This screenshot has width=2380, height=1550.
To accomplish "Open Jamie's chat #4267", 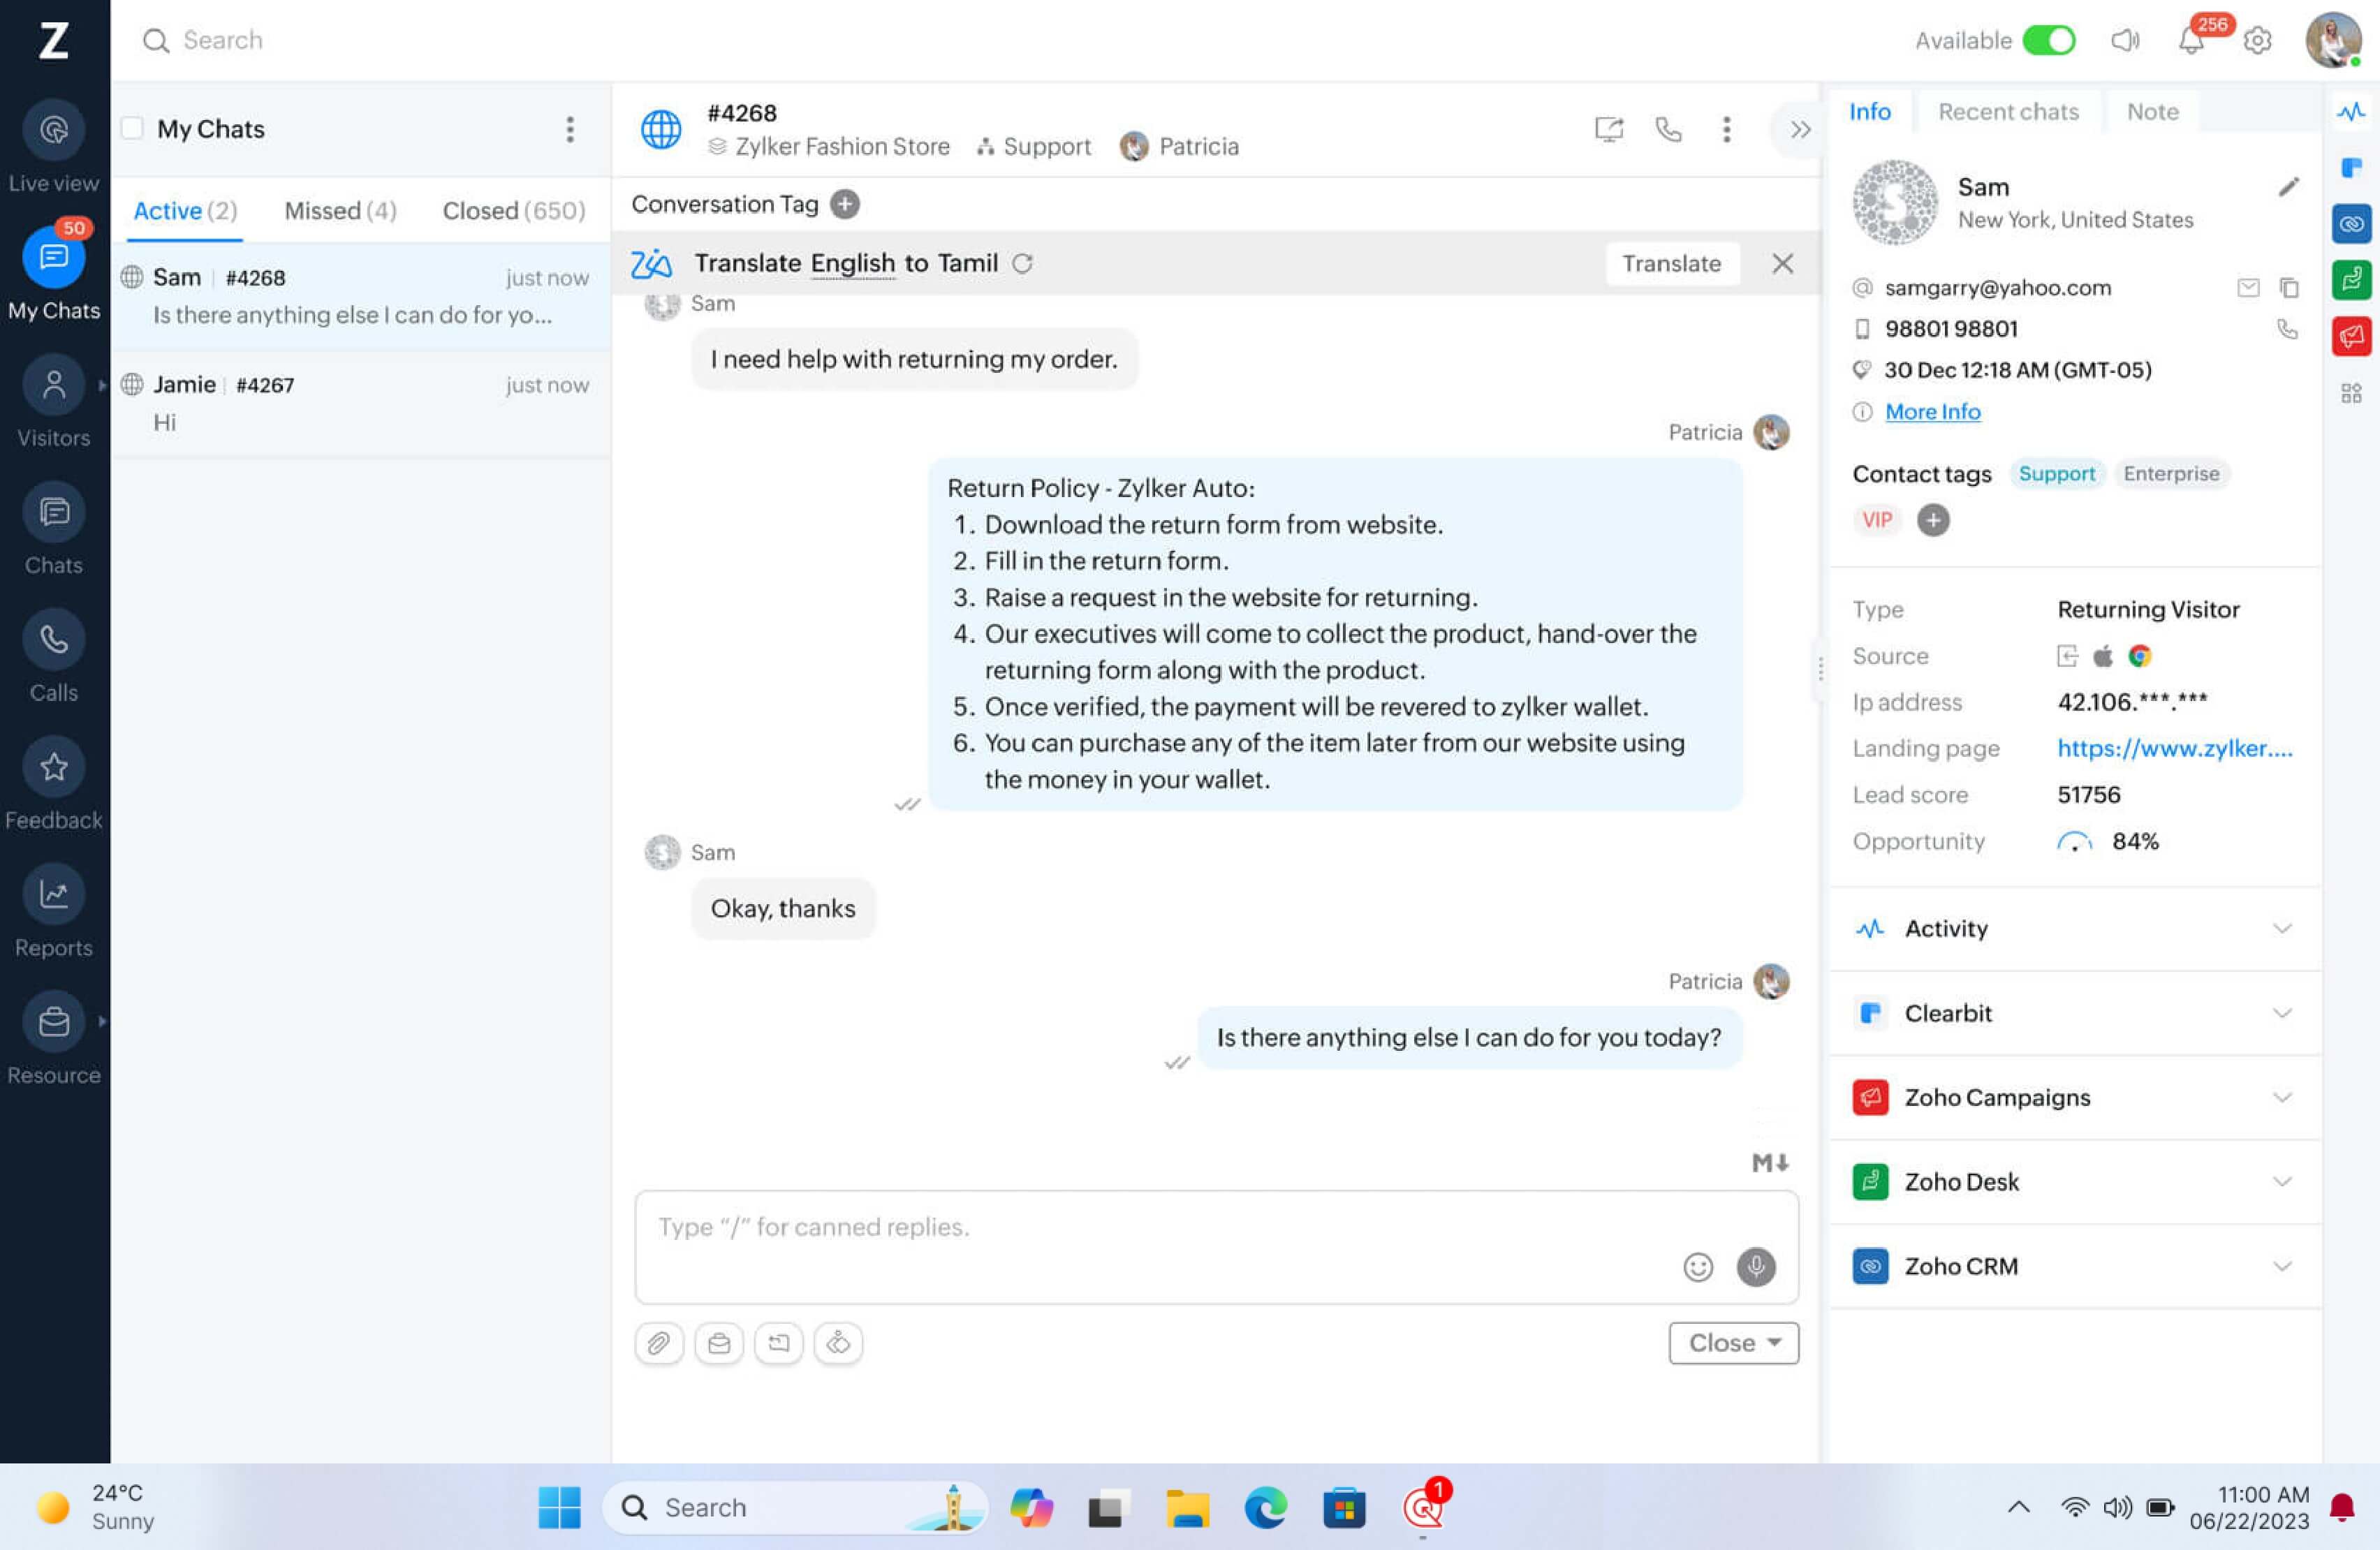I will click(x=361, y=403).
